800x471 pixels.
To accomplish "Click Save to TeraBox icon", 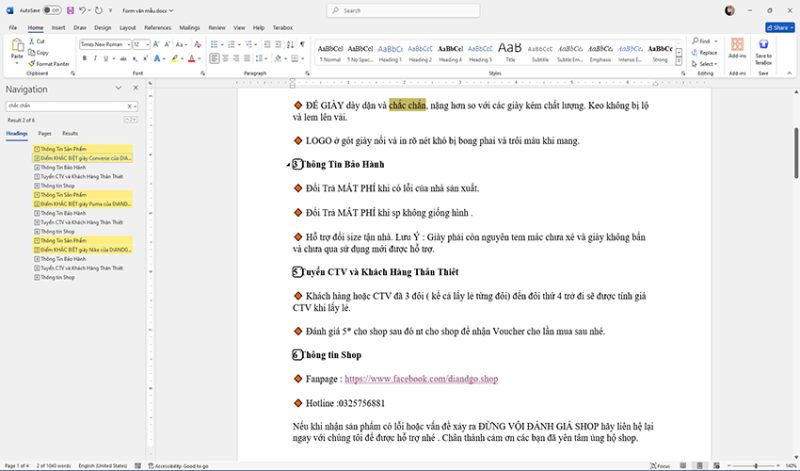I will tap(763, 52).
